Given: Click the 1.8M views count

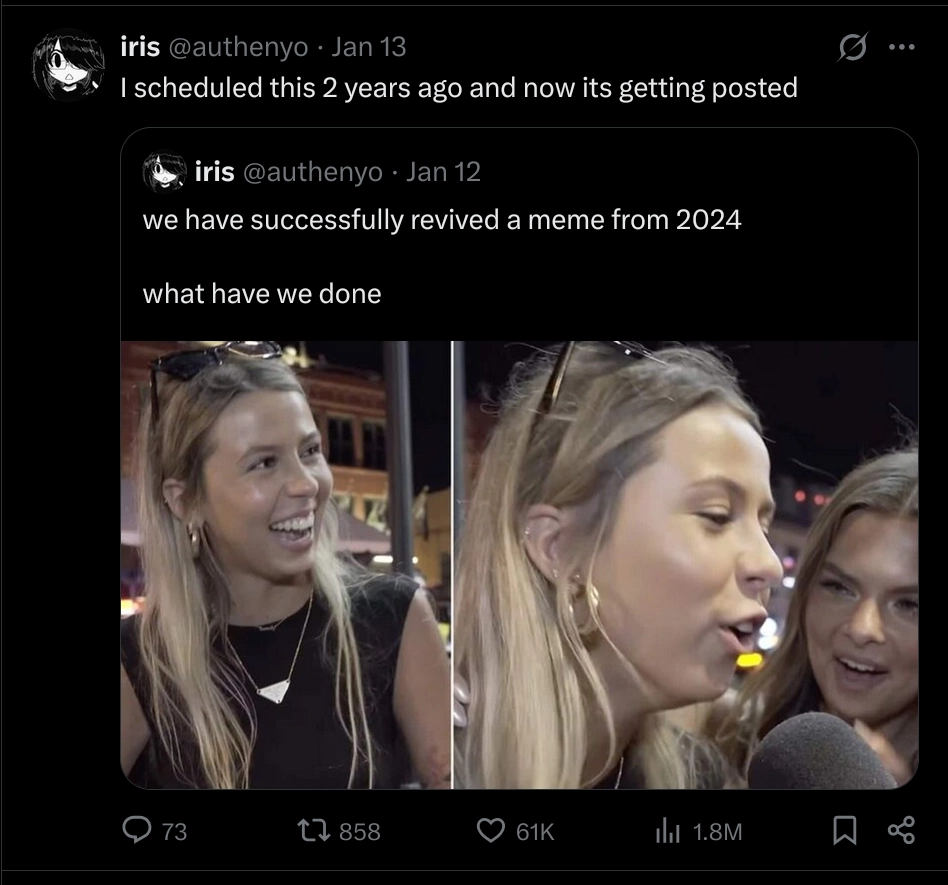Looking at the screenshot, I should (x=716, y=831).
